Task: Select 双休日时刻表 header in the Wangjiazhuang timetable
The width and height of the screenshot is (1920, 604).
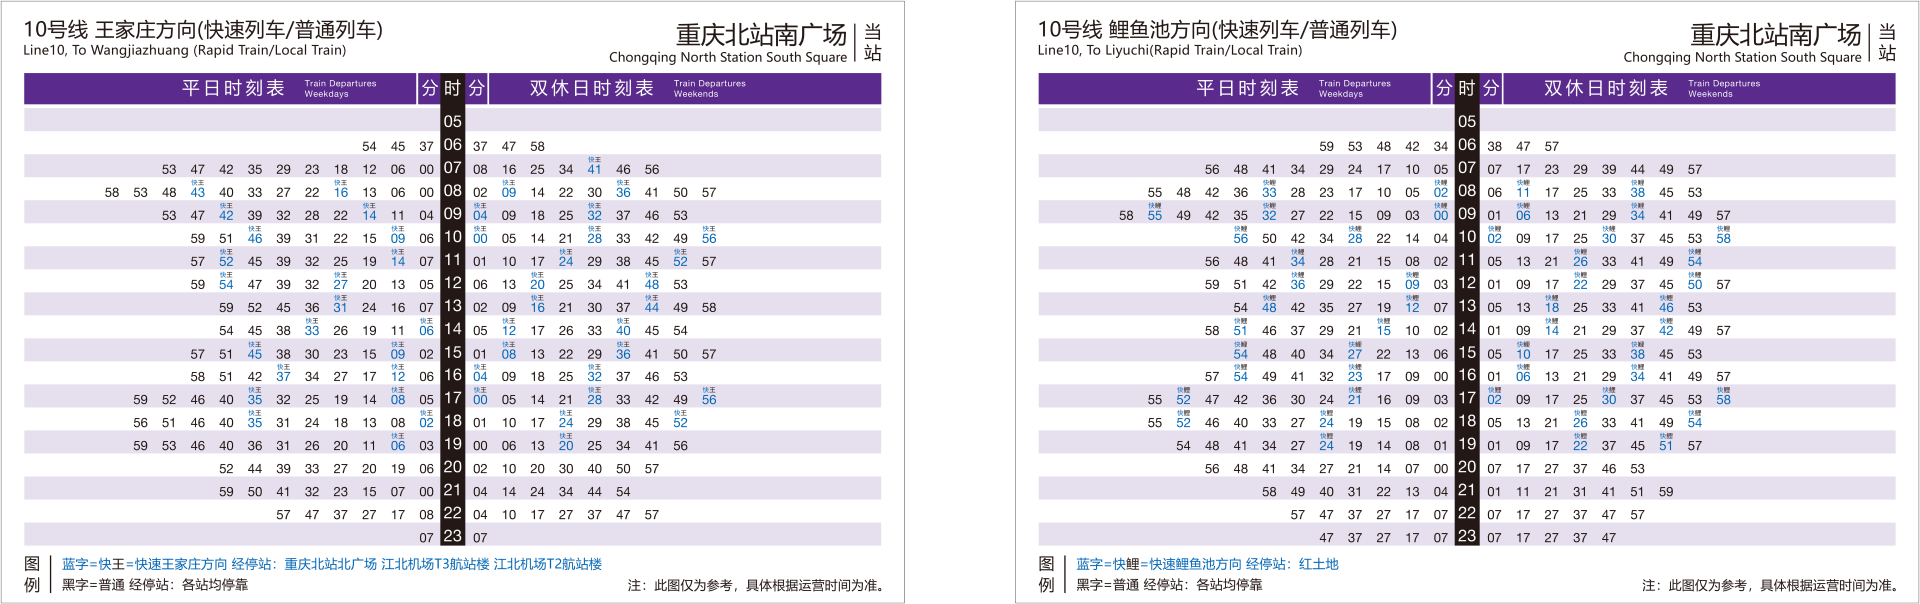Action: 592,88
